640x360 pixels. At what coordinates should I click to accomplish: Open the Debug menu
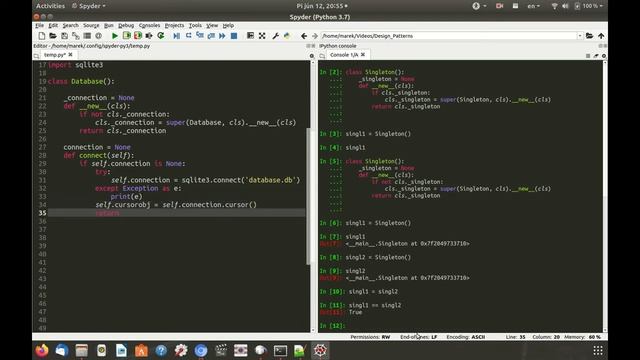(126, 25)
